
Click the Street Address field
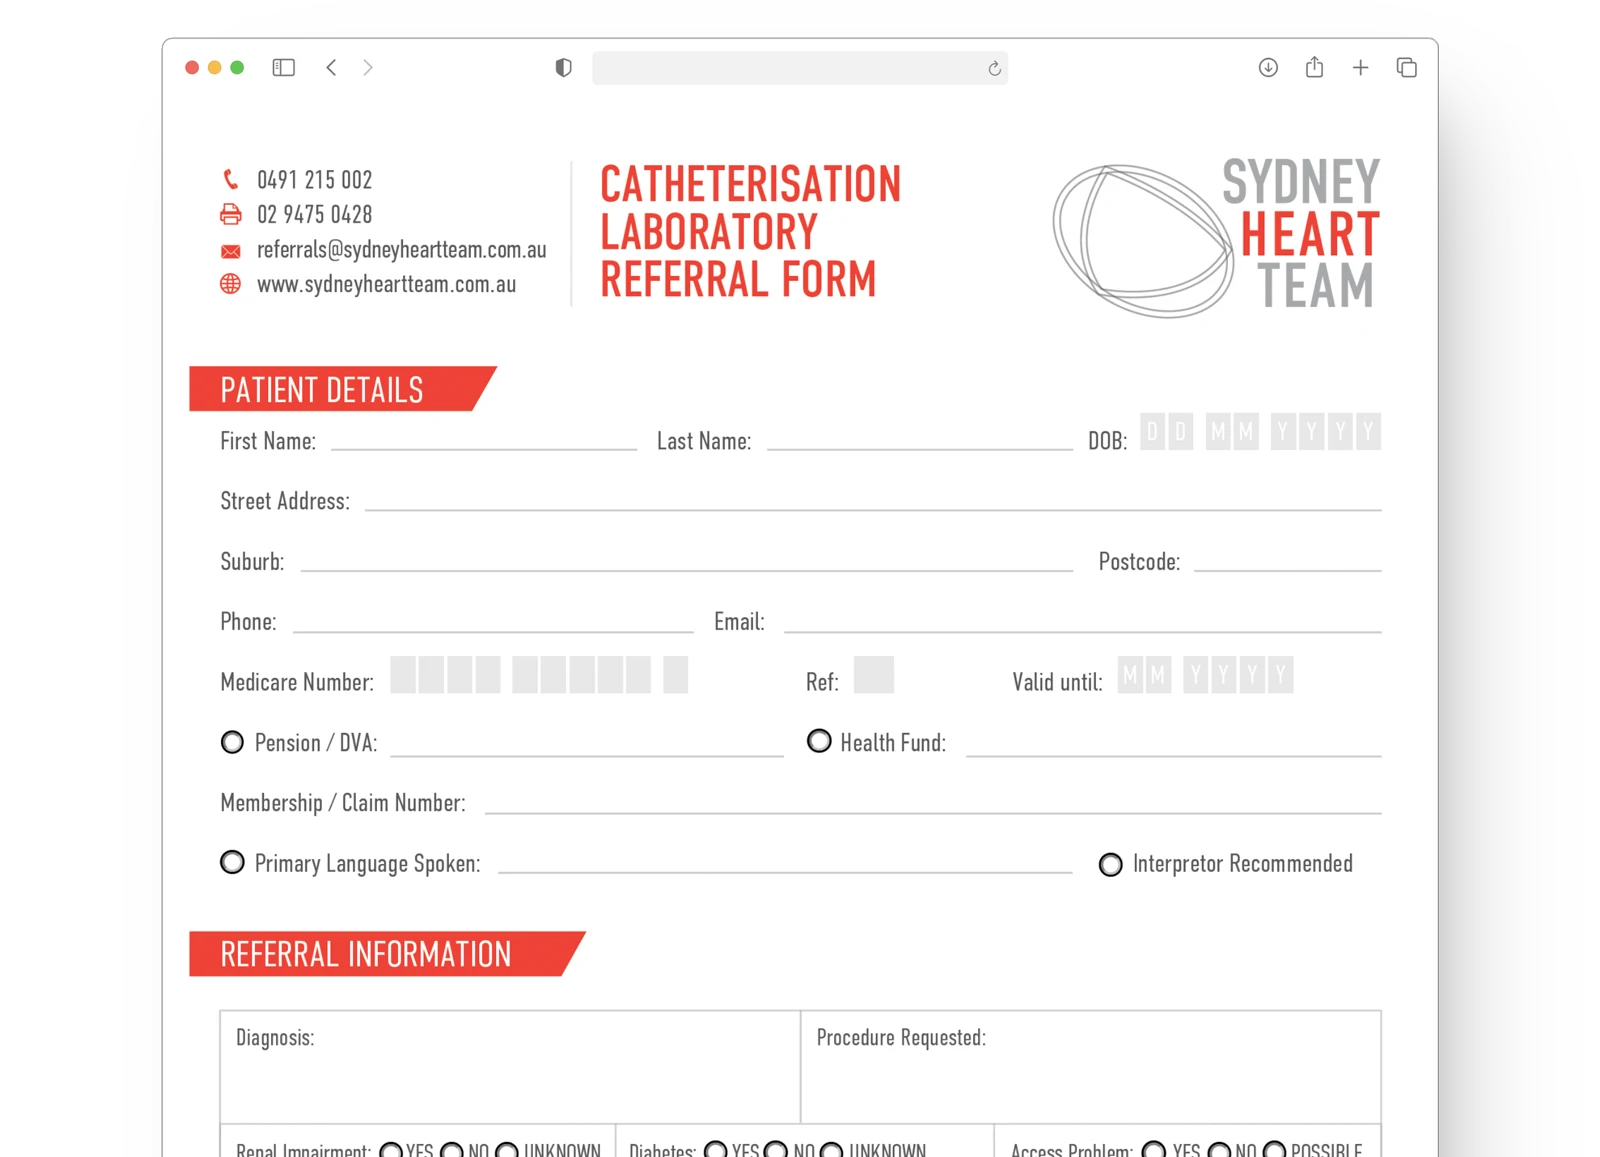(873, 500)
